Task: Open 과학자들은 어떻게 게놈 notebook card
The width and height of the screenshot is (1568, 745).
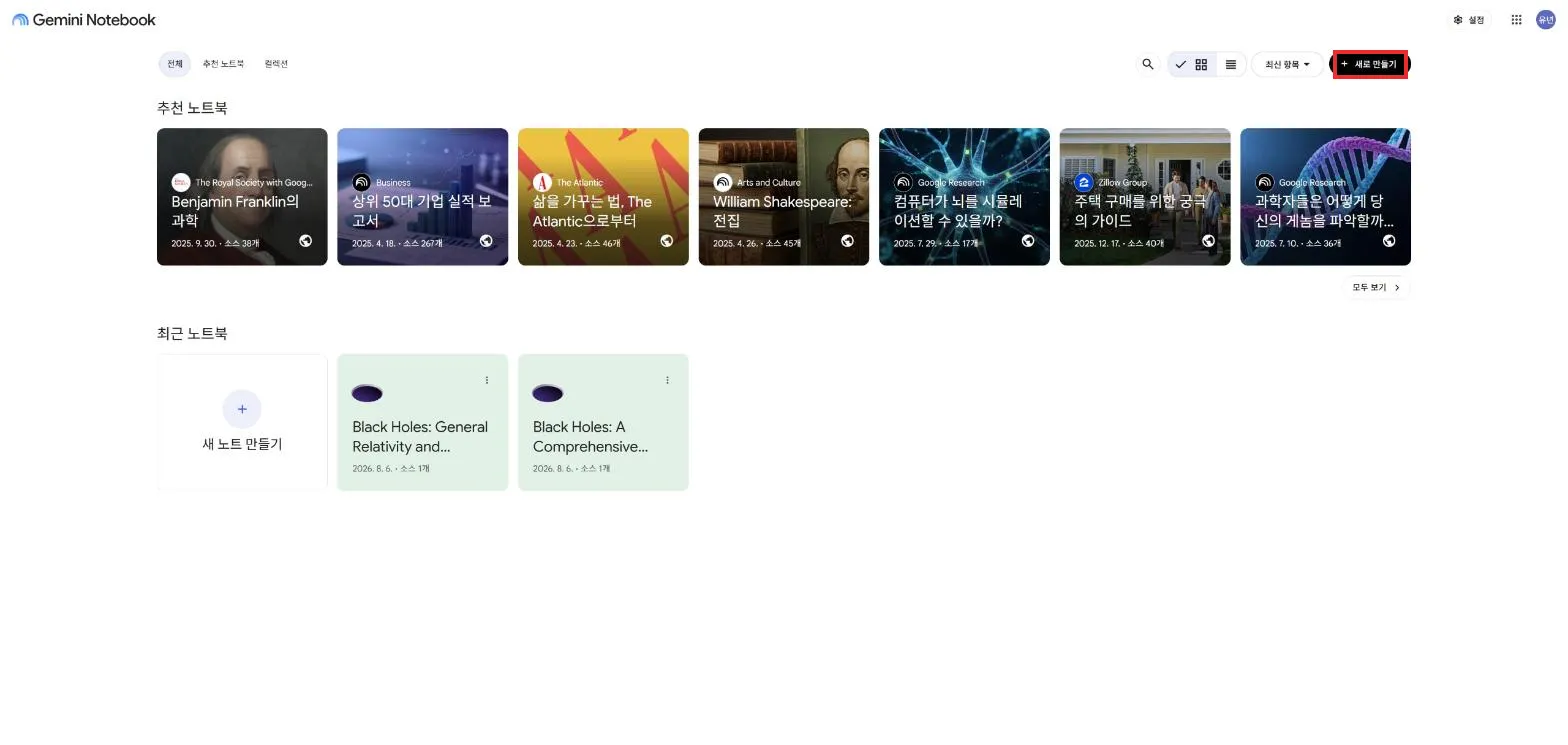Action: (1325, 197)
